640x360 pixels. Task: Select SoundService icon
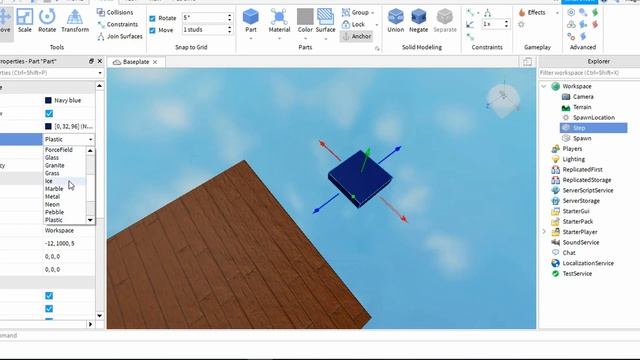pyautogui.click(x=556, y=242)
